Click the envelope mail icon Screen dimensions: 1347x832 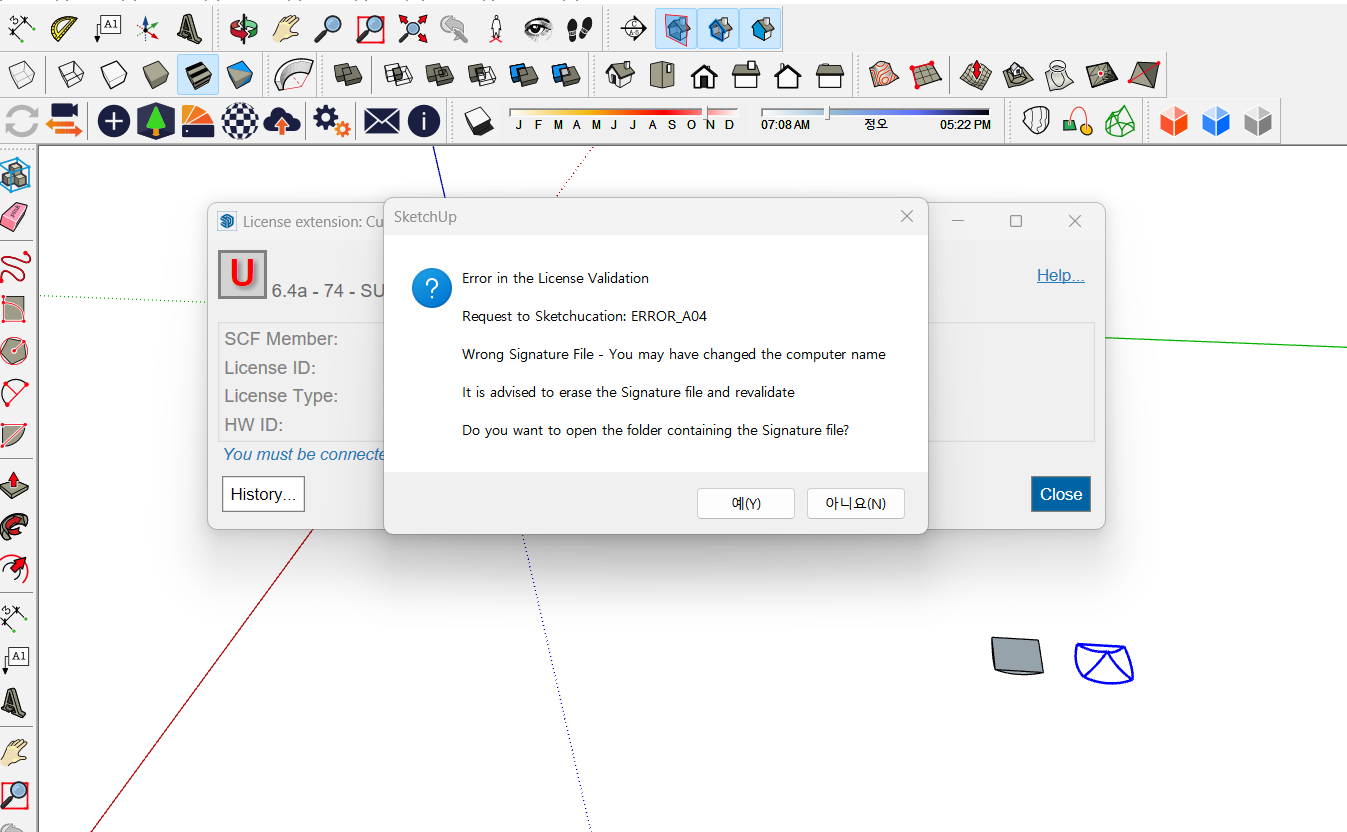tap(381, 122)
